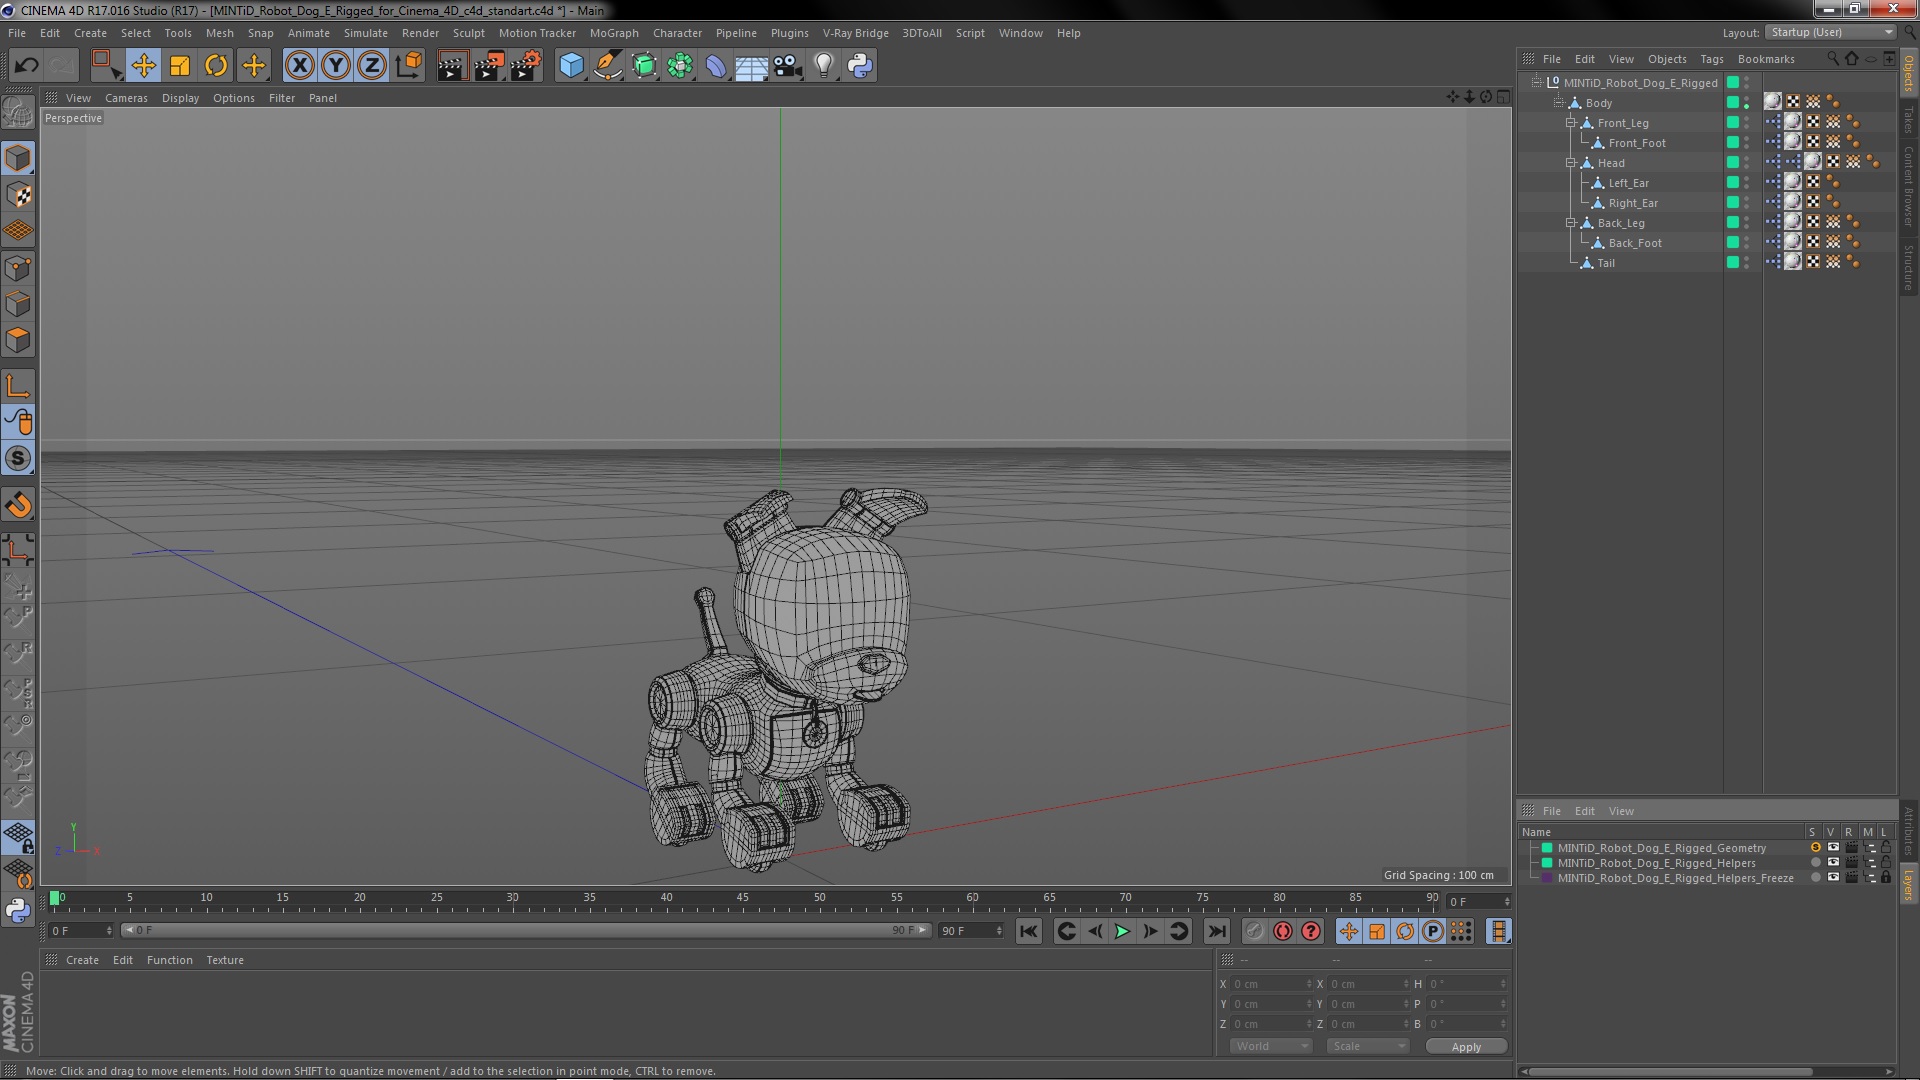Click Render View clapperboard icon

(451, 66)
